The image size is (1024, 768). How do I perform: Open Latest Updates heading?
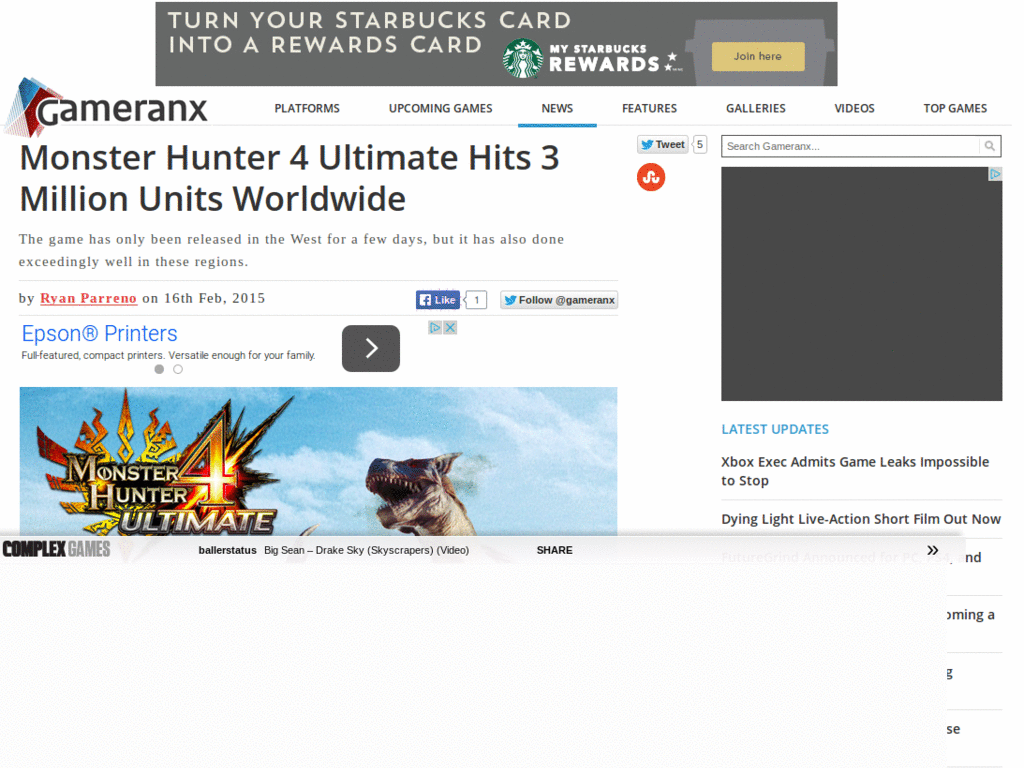point(775,429)
